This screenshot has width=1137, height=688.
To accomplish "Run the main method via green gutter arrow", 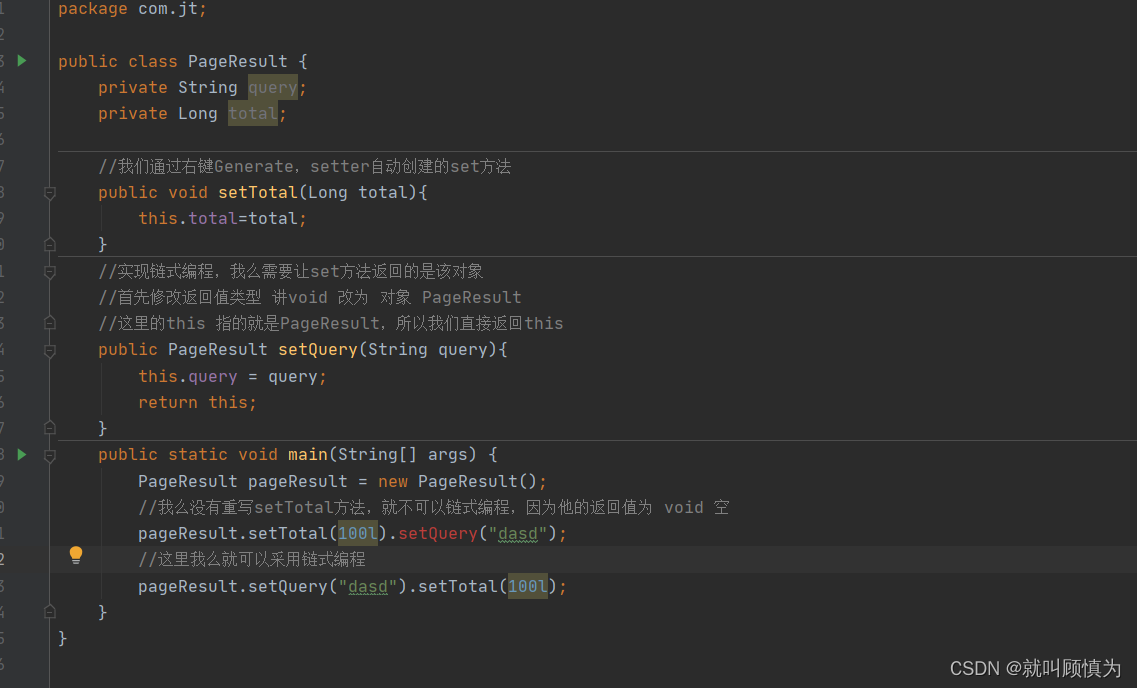I will 22,454.
